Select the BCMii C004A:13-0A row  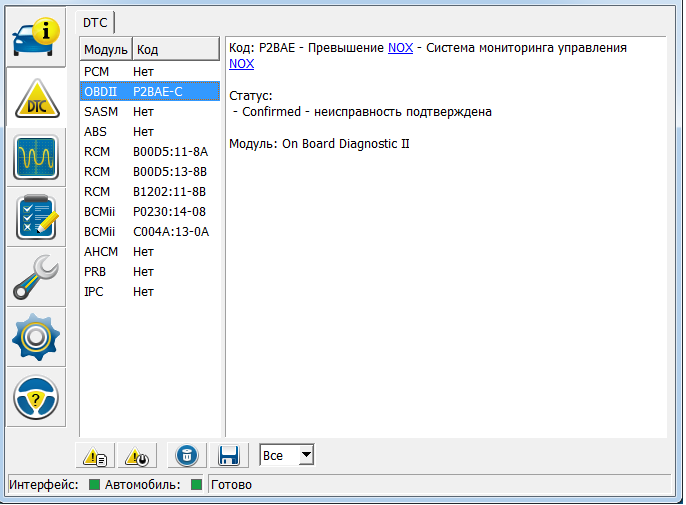pyautogui.click(x=150, y=231)
